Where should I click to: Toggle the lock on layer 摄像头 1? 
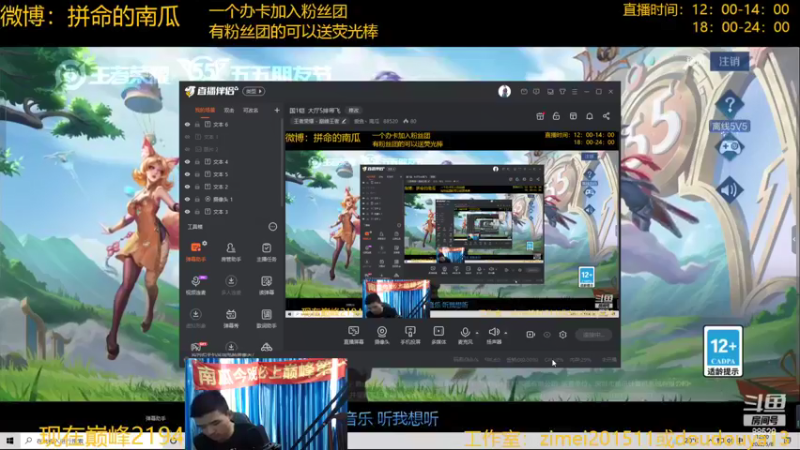click(x=197, y=199)
